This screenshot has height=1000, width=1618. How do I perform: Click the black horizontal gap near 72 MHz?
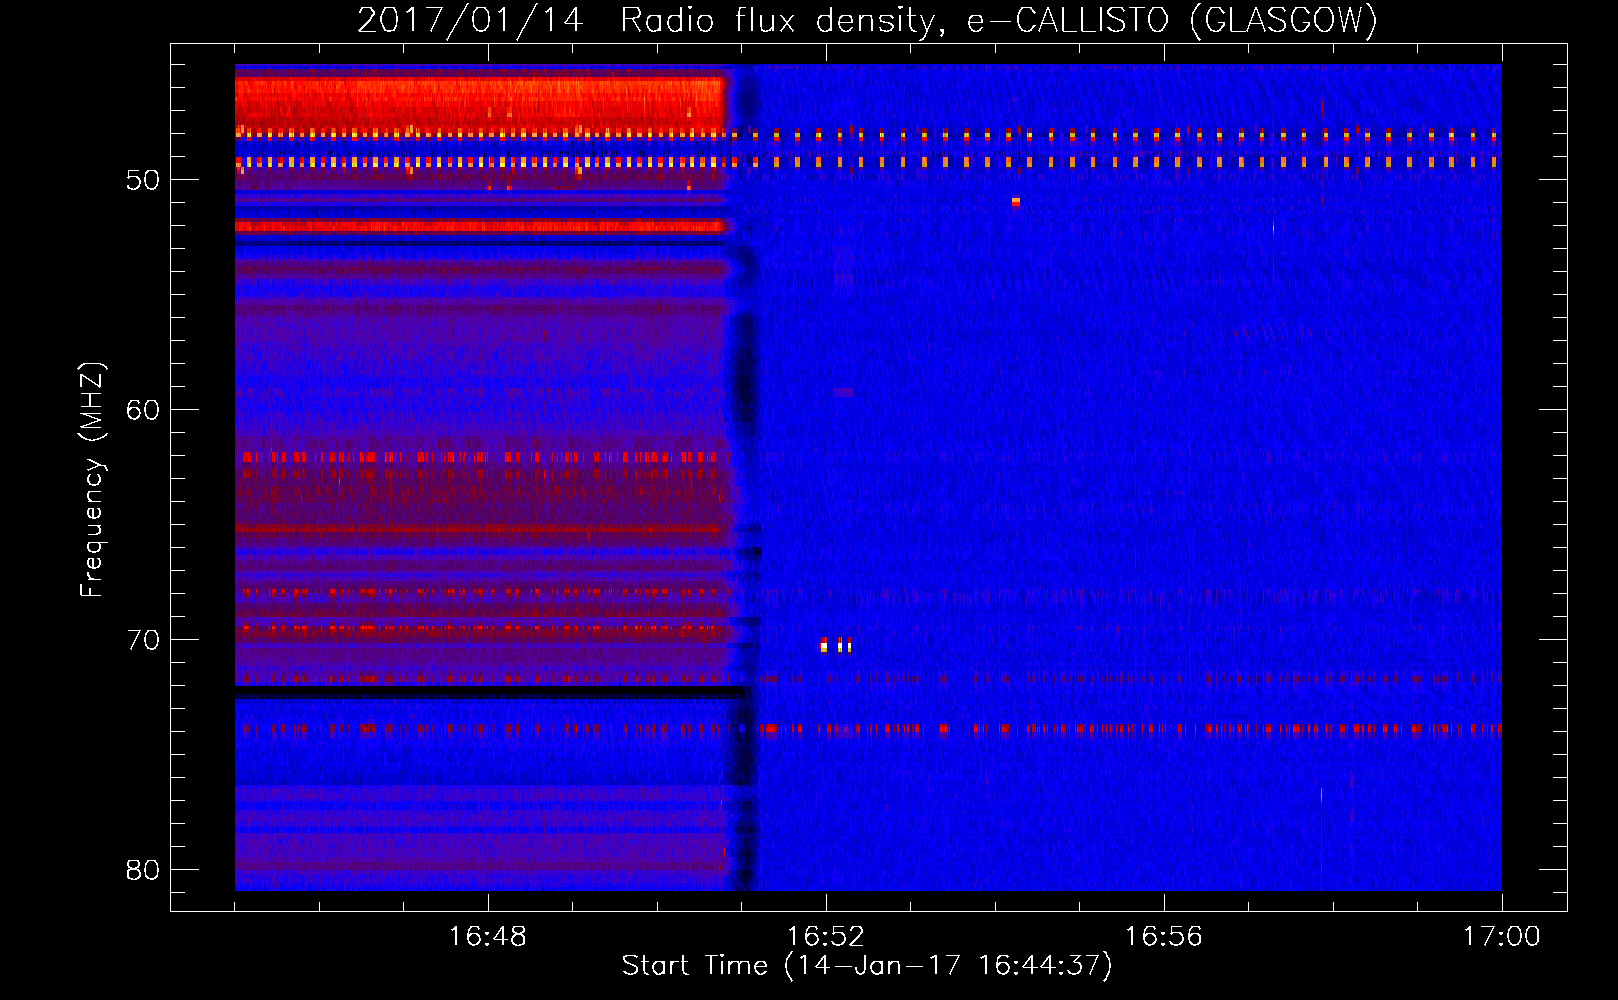pos(490,691)
